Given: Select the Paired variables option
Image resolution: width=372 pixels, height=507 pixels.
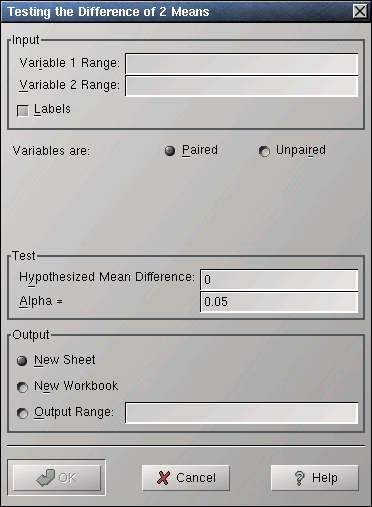Looking at the screenshot, I should [170, 151].
